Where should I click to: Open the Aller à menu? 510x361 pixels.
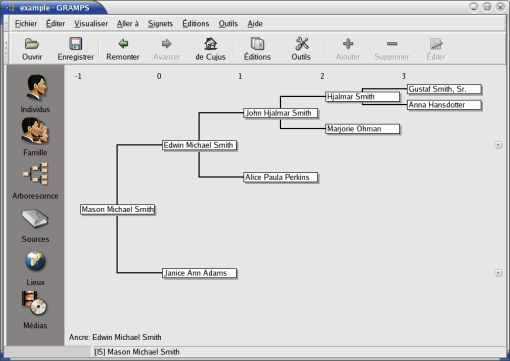(128, 24)
